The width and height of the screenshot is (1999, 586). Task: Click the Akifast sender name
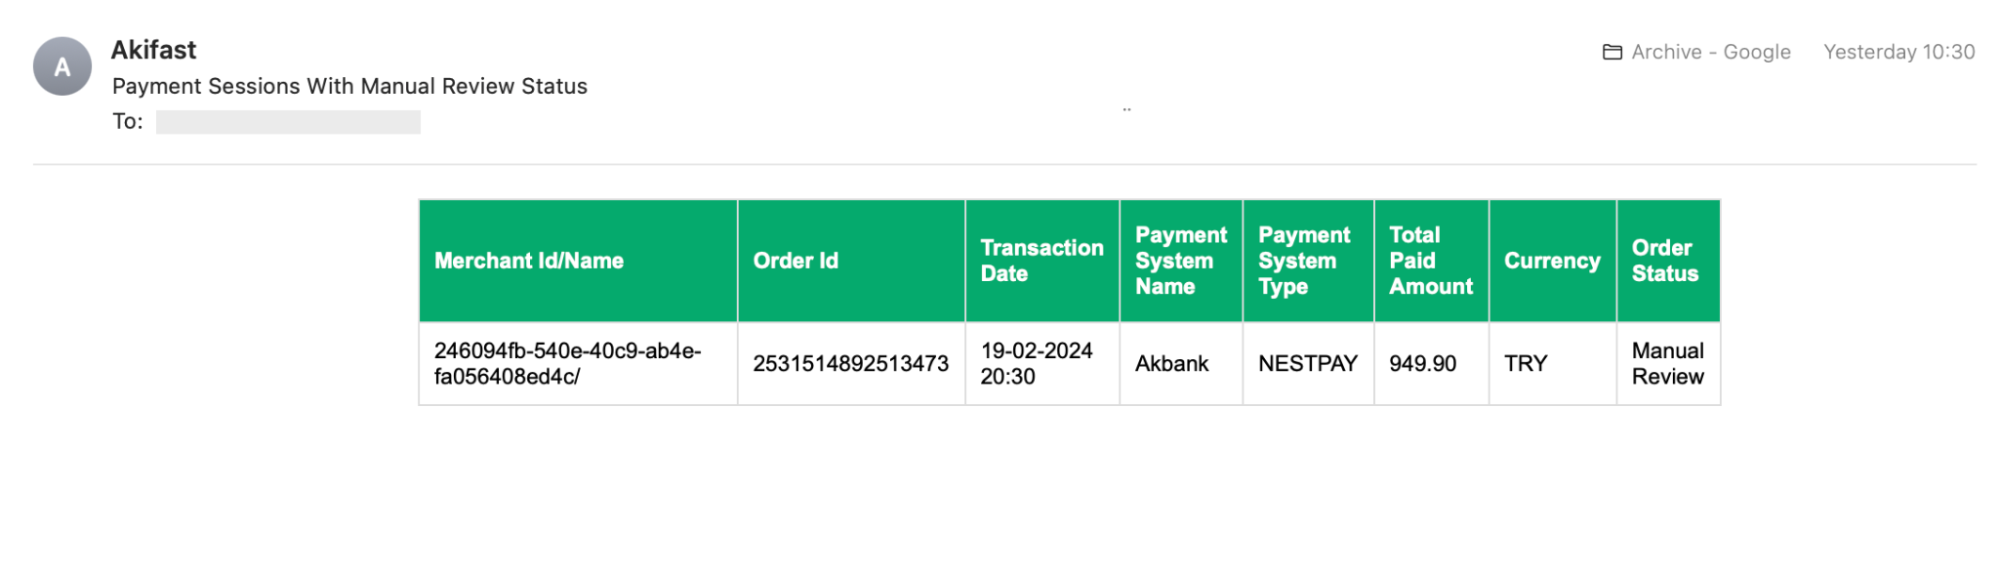154,50
